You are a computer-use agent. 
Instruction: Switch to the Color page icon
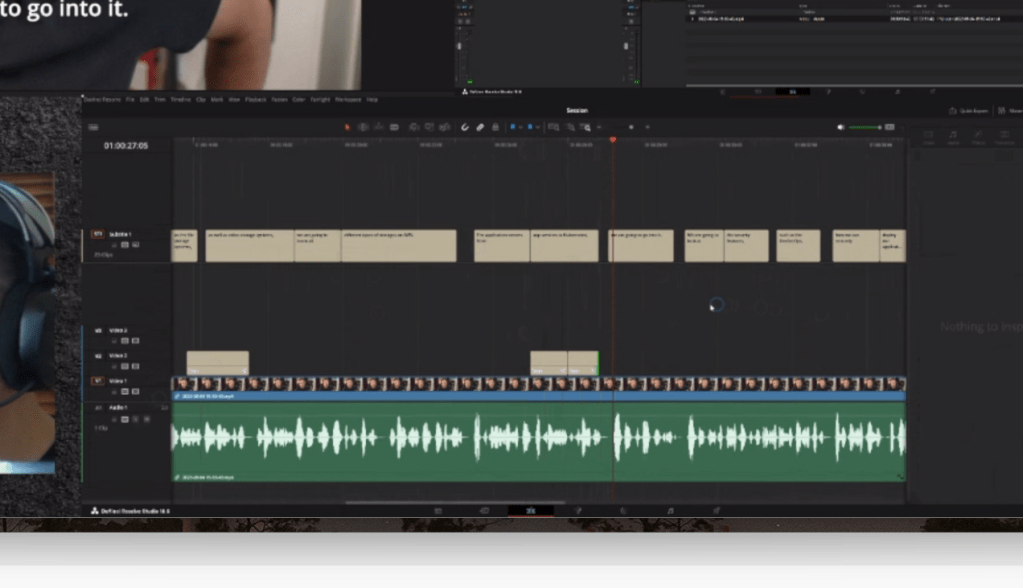[x=624, y=511]
